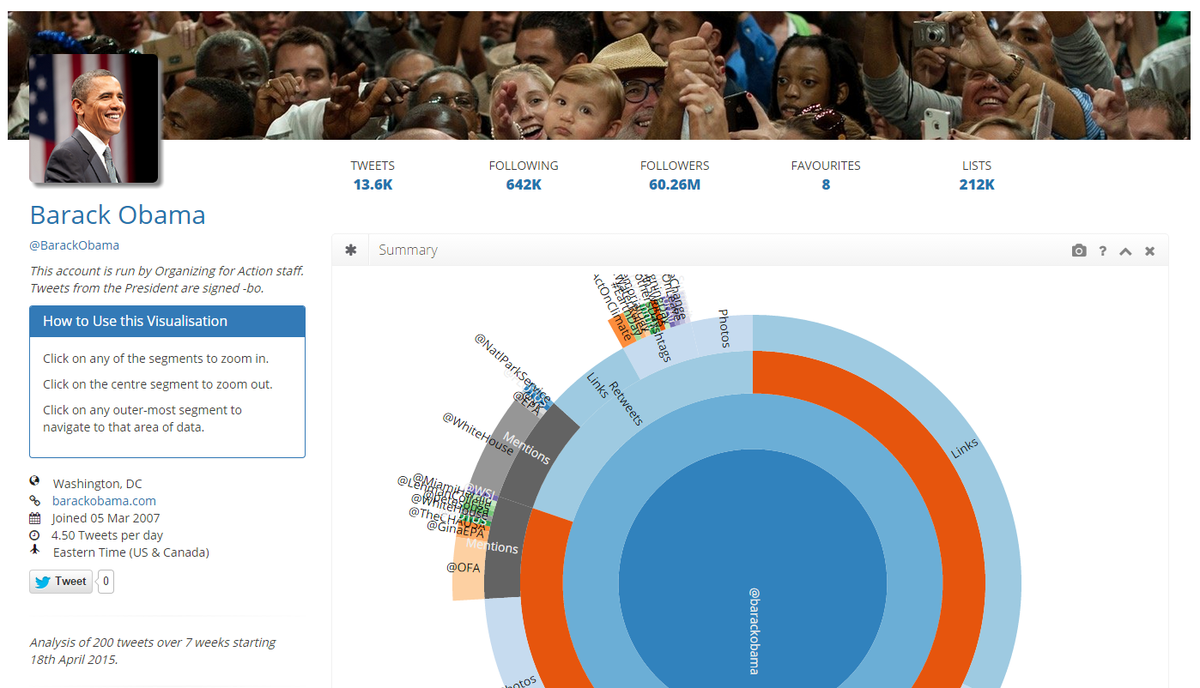Click the Summary panel title
This screenshot has width=1200, height=688.
click(x=408, y=250)
